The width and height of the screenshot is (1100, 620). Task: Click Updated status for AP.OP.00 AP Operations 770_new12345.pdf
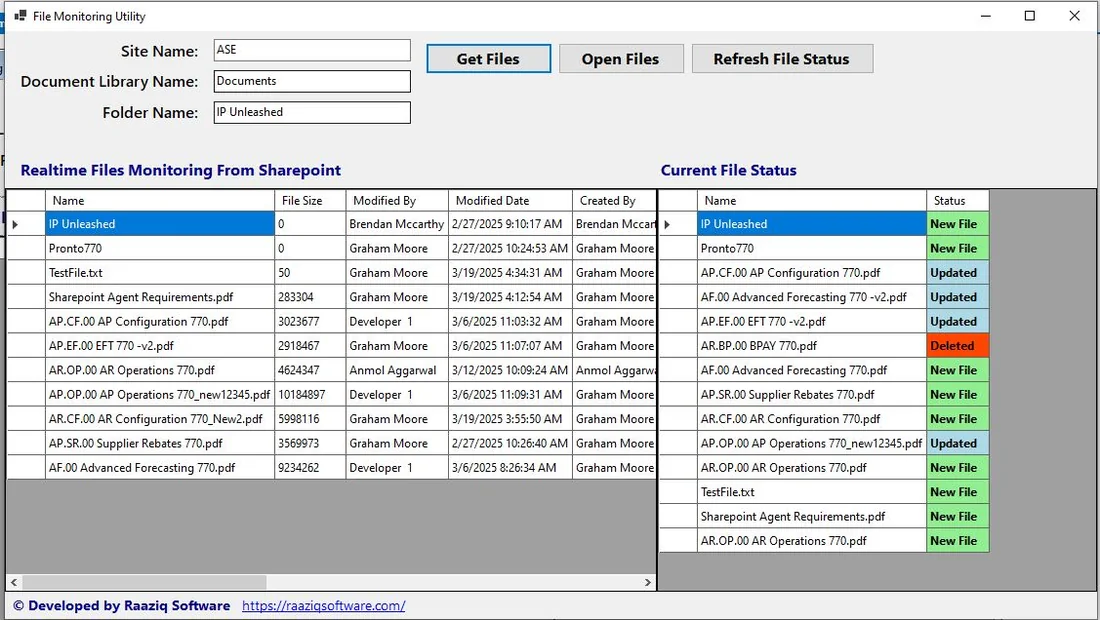coord(958,443)
